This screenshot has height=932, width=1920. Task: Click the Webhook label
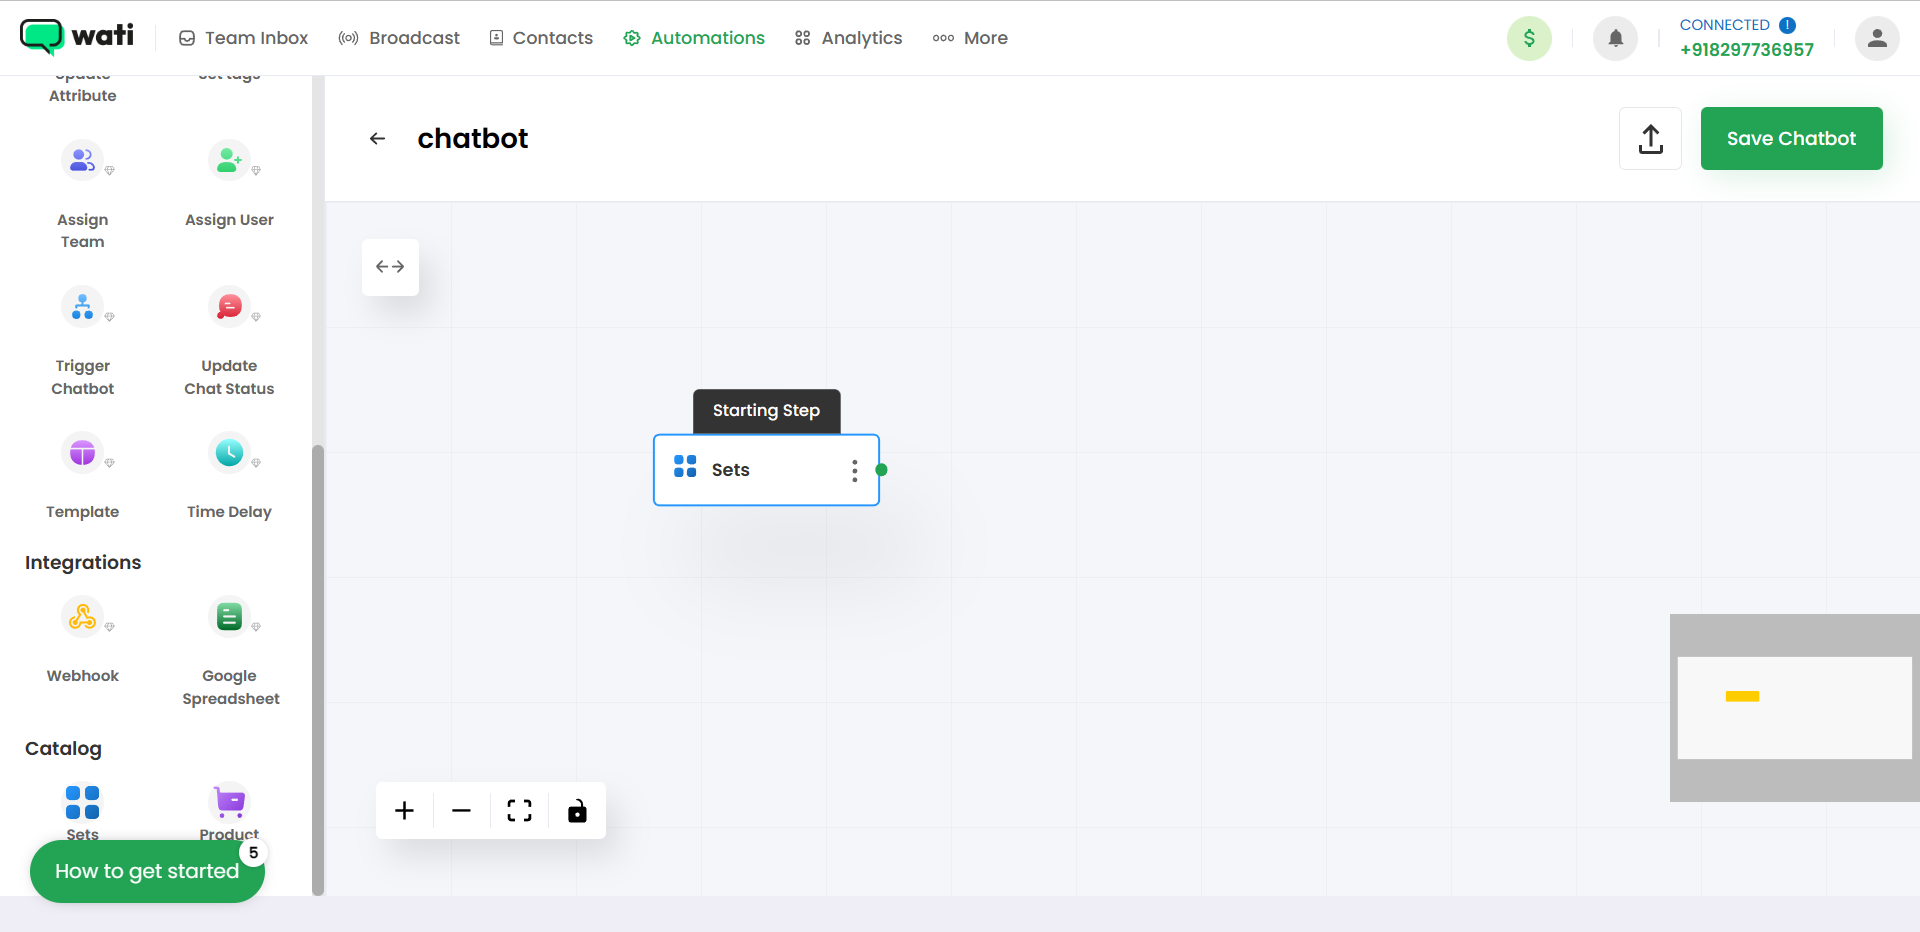tap(83, 676)
